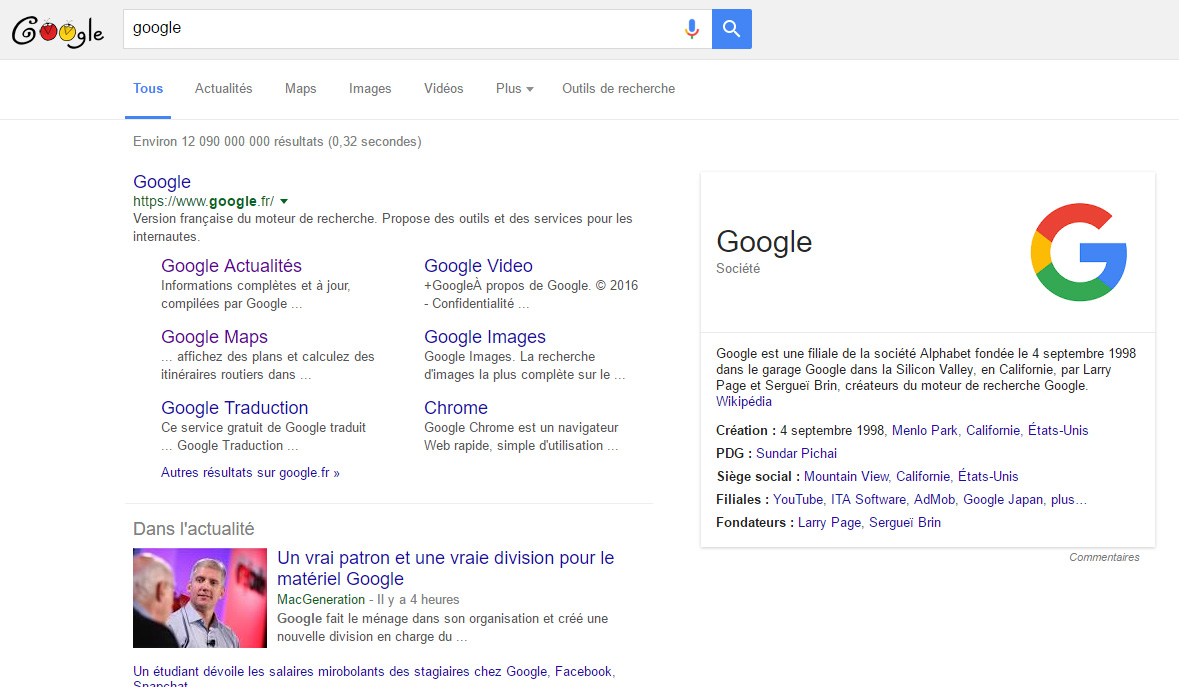Viewport: 1179px width, 687px height.
Task: Click the Commentaires feedback link
Action: (1105, 557)
